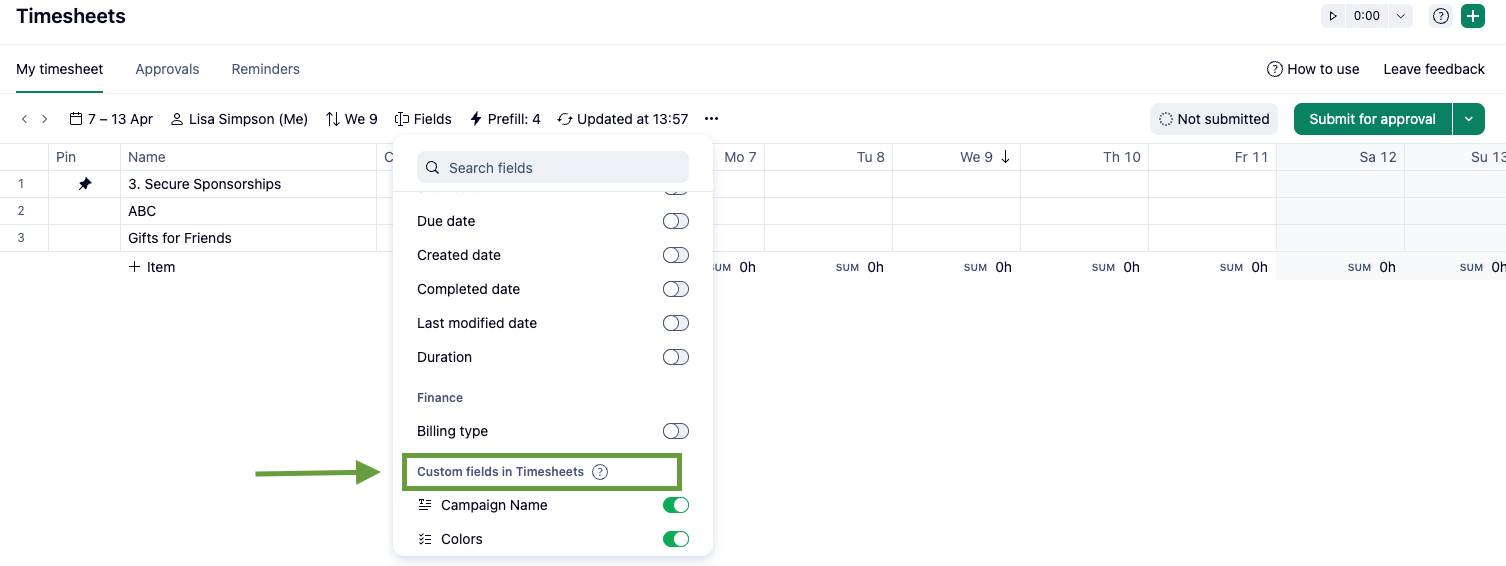This screenshot has width=1506, height=566.
Task: Start the timer play button
Action: click(1333, 16)
